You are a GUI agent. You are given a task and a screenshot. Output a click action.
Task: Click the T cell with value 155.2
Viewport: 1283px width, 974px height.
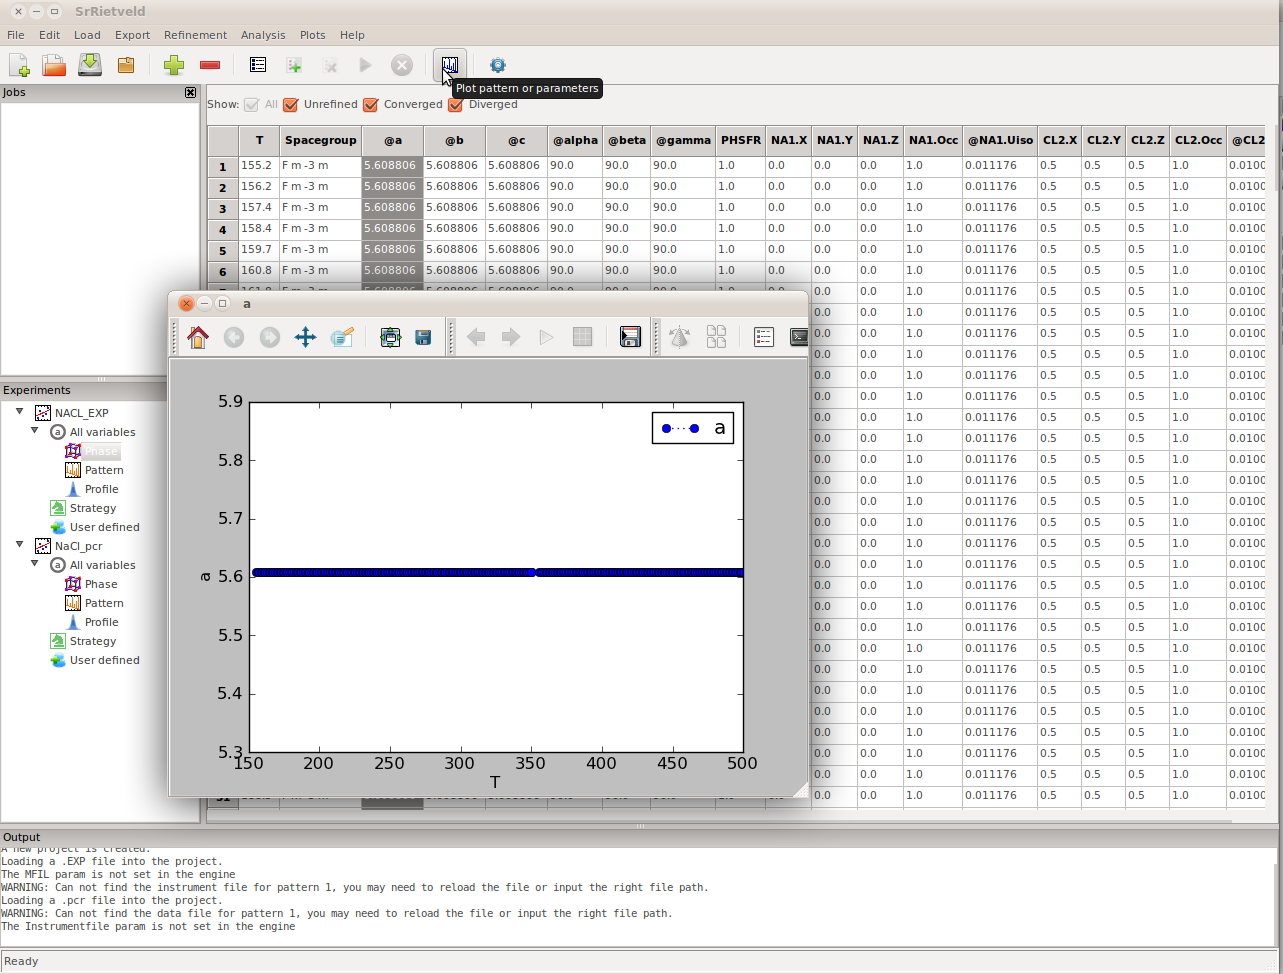coord(260,166)
